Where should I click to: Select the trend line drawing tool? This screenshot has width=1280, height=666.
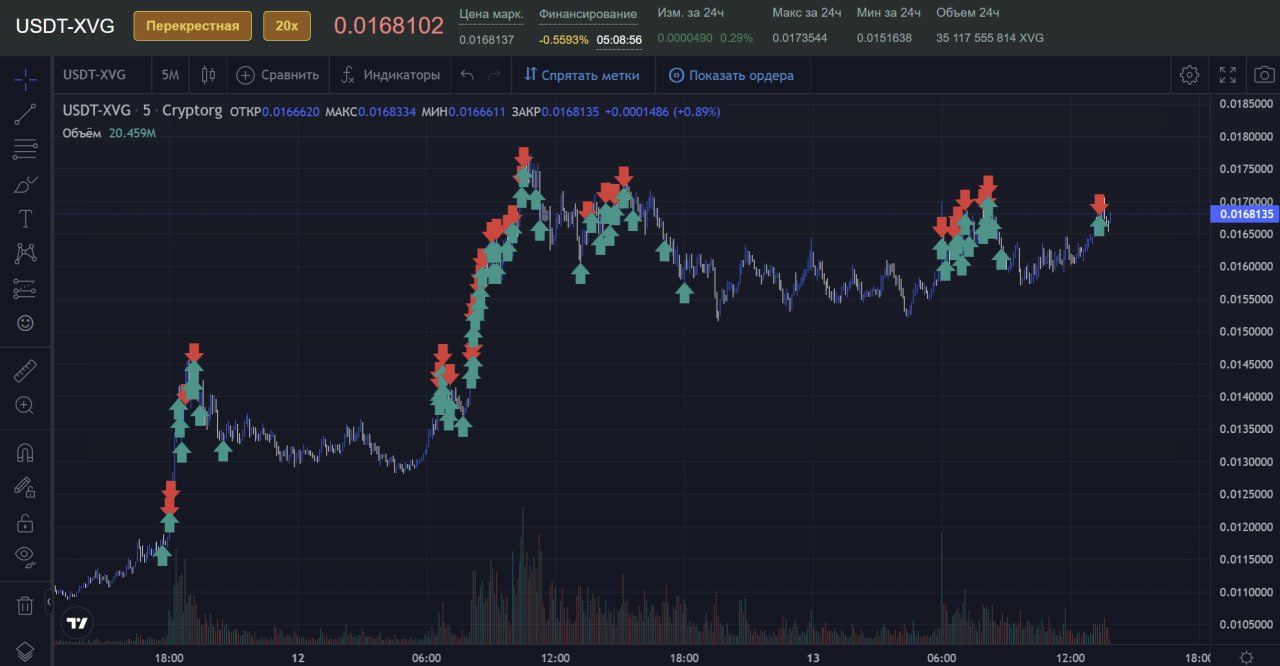[x=26, y=114]
